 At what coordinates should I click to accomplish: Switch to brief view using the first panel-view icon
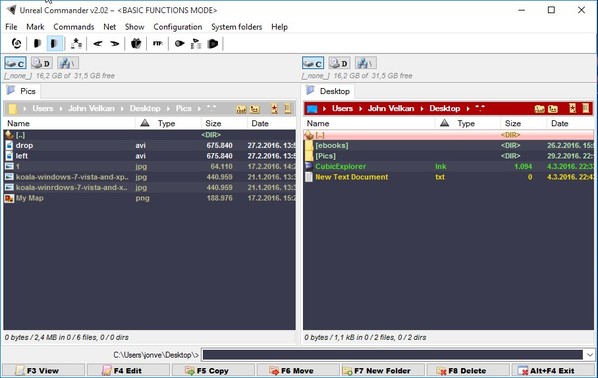click(x=37, y=43)
